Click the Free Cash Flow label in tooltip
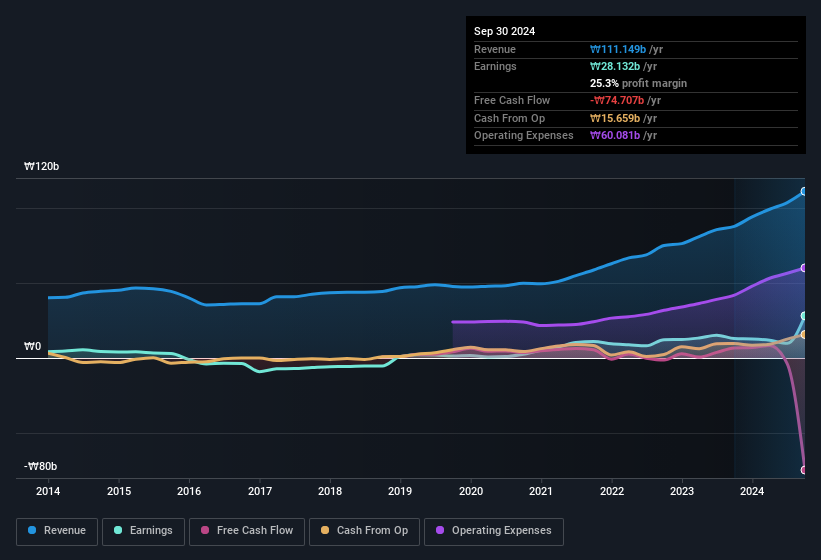The width and height of the screenshot is (821, 560). (x=512, y=100)
